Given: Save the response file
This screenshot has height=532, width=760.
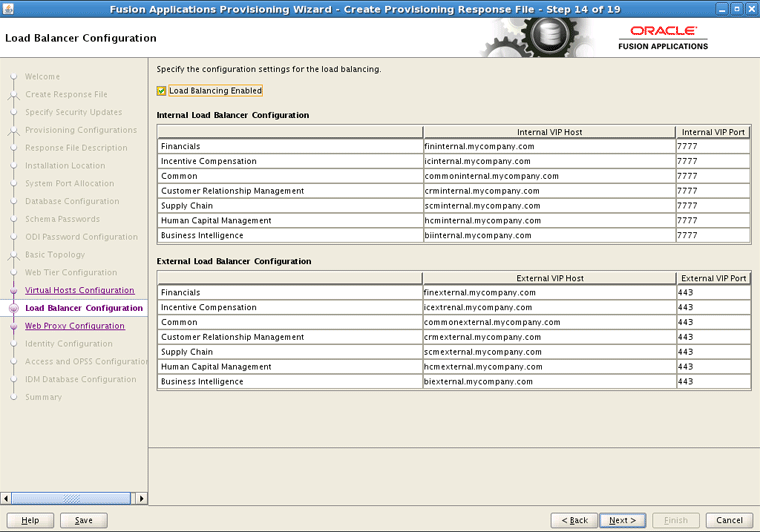Looking at the screenshot, I should pos(83,520).
